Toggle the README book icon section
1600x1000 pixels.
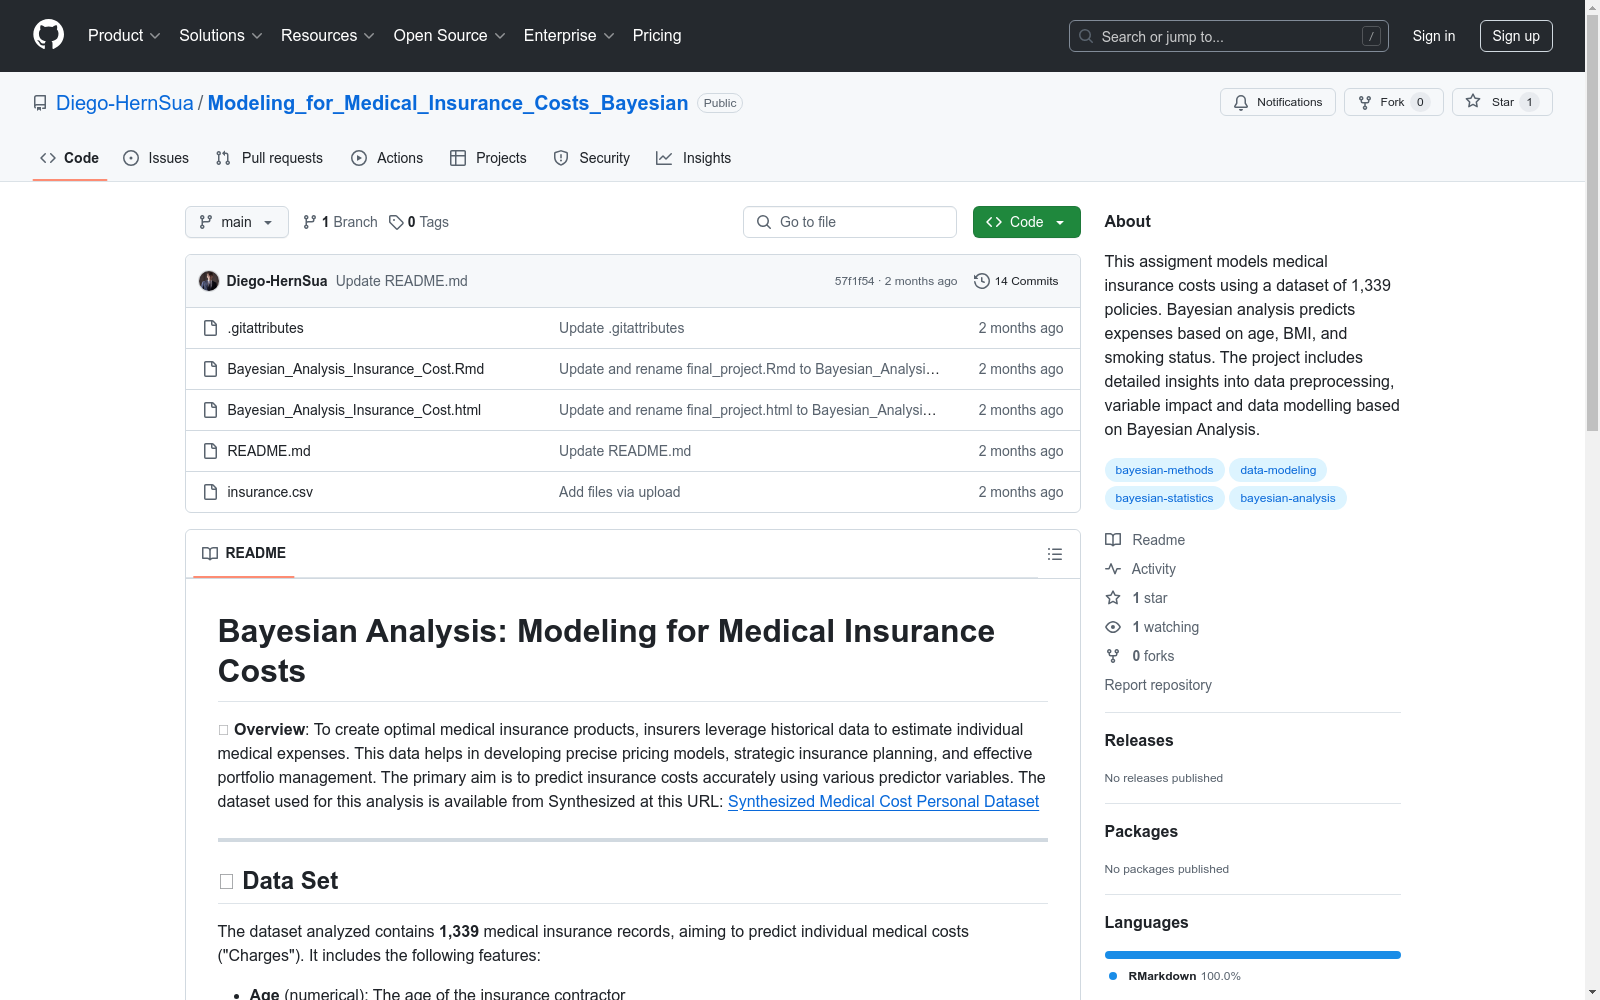click(x=210, y=553)
